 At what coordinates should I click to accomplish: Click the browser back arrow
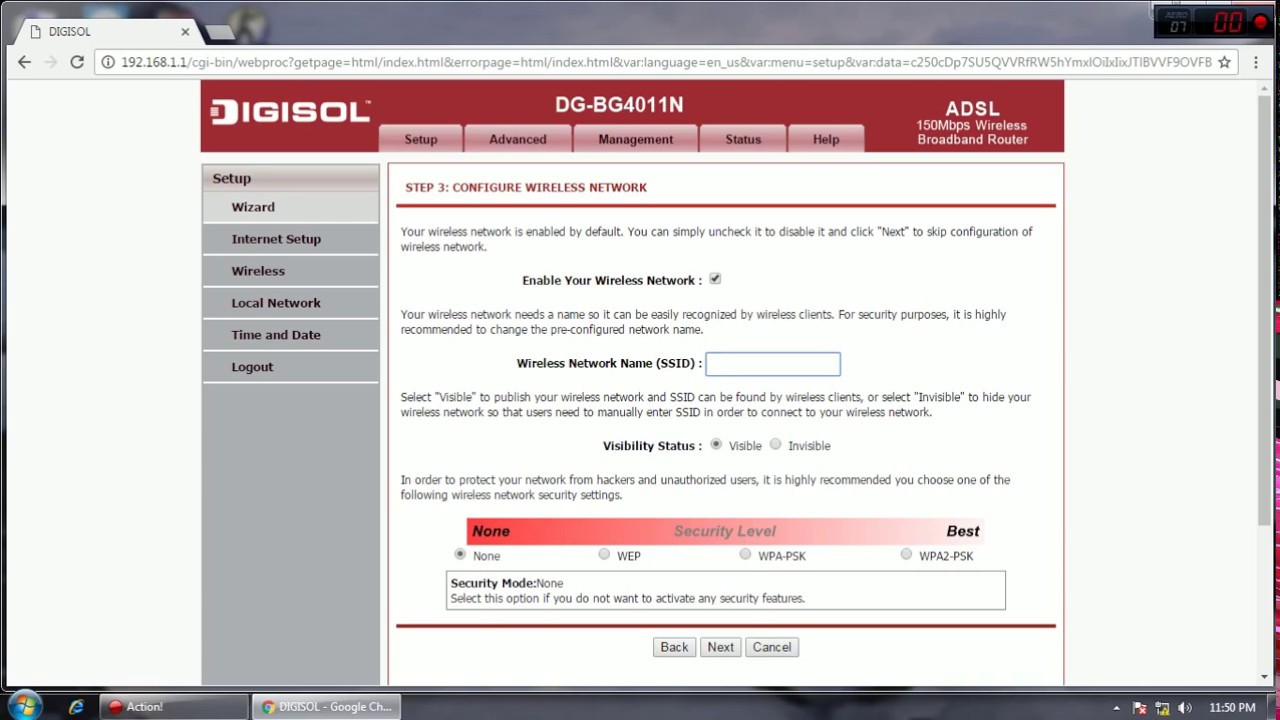coord(24,62)
